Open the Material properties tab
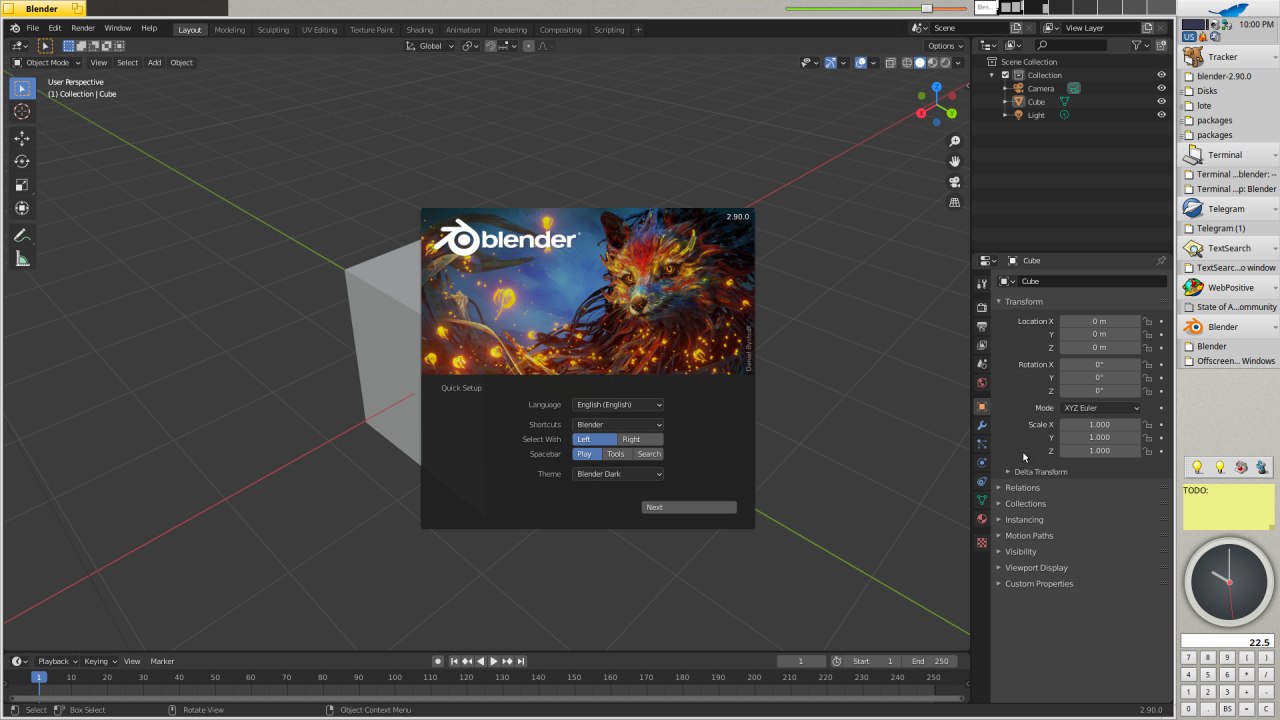The width and height of the screenshot is (1280, 720). pyautogui.click(x=982, y=518)
